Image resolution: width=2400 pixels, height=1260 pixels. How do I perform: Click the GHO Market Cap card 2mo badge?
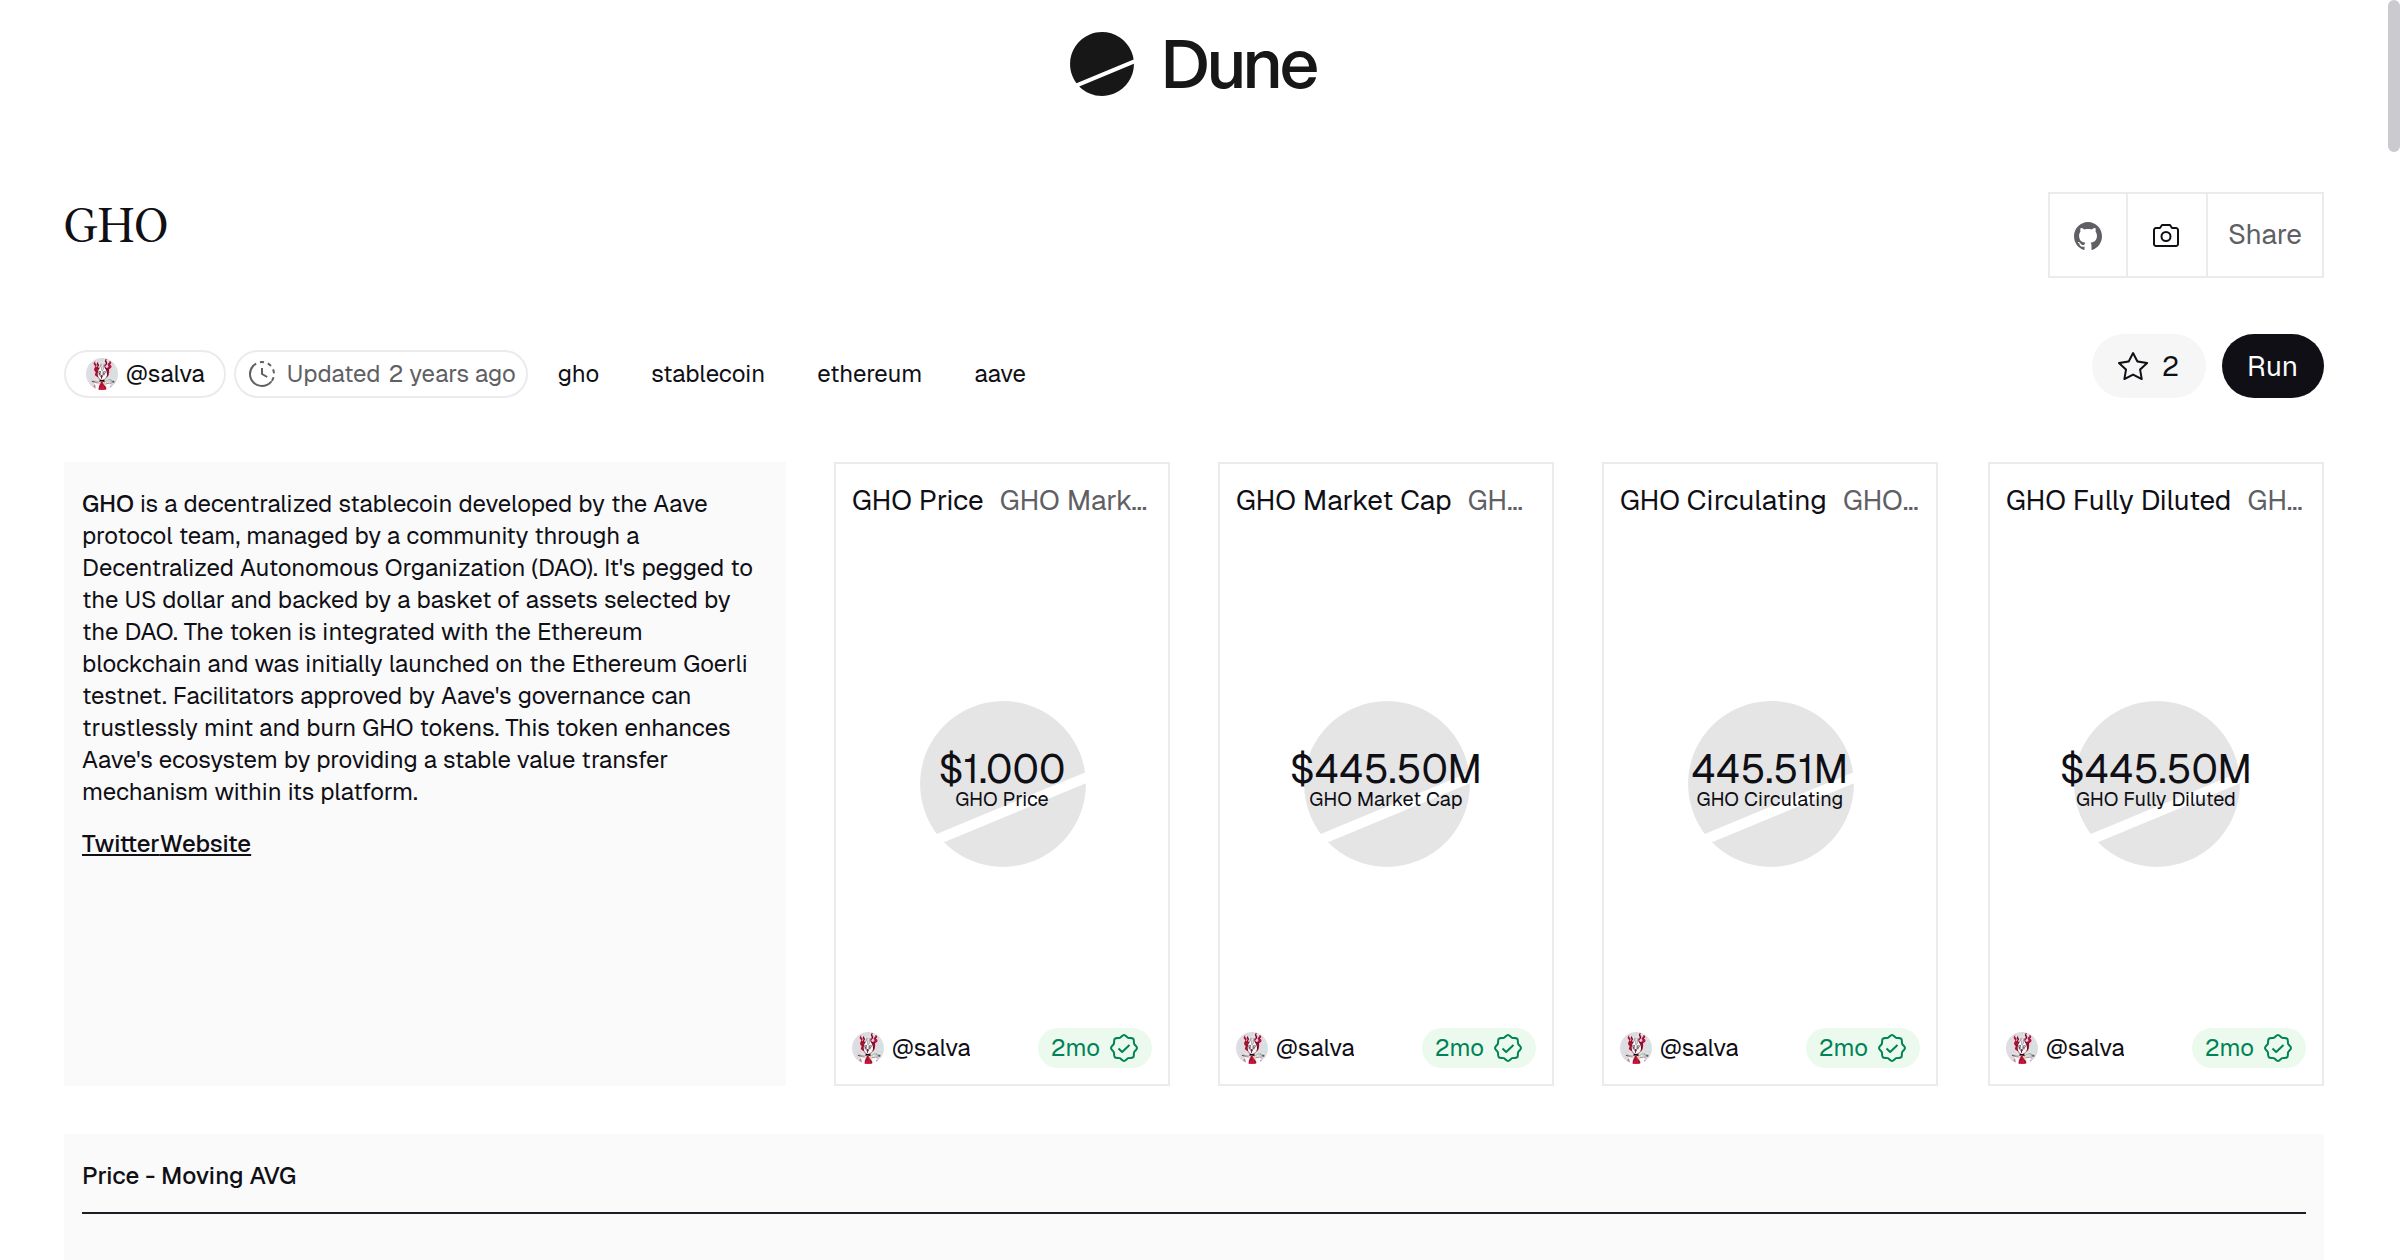point(1478,1048)
